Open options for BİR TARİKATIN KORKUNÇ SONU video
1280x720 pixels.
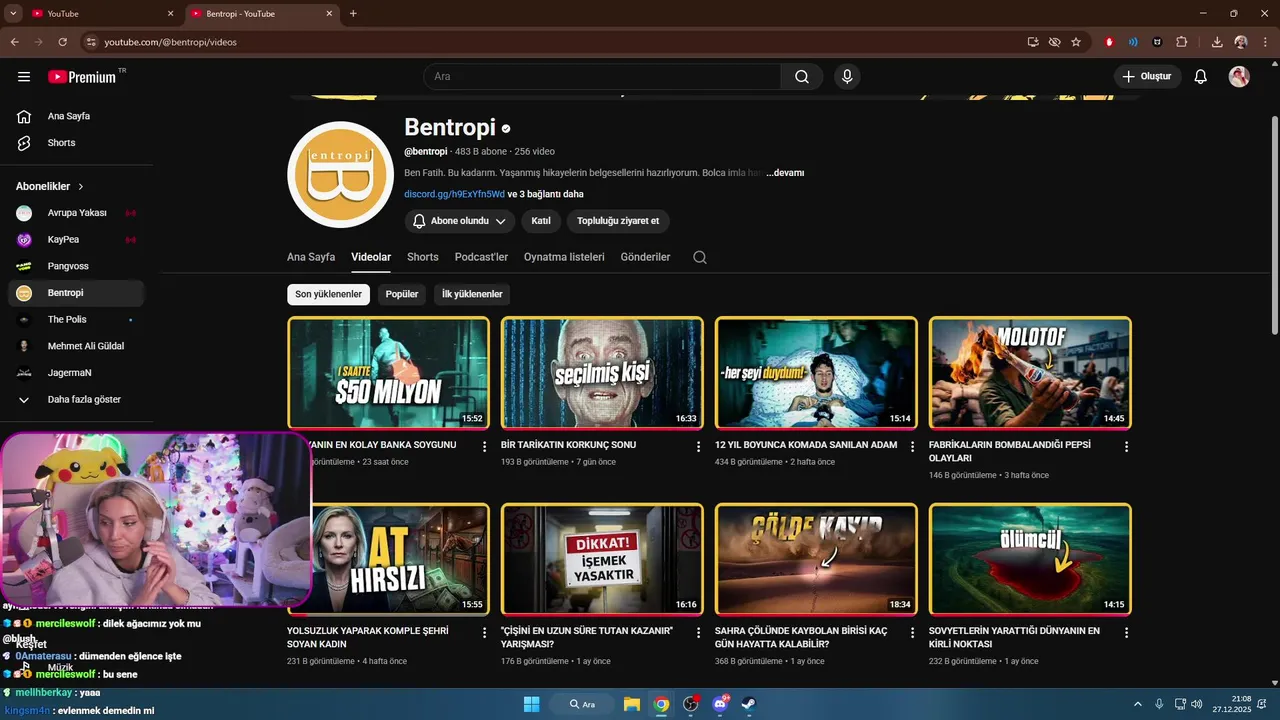(698, 447)
